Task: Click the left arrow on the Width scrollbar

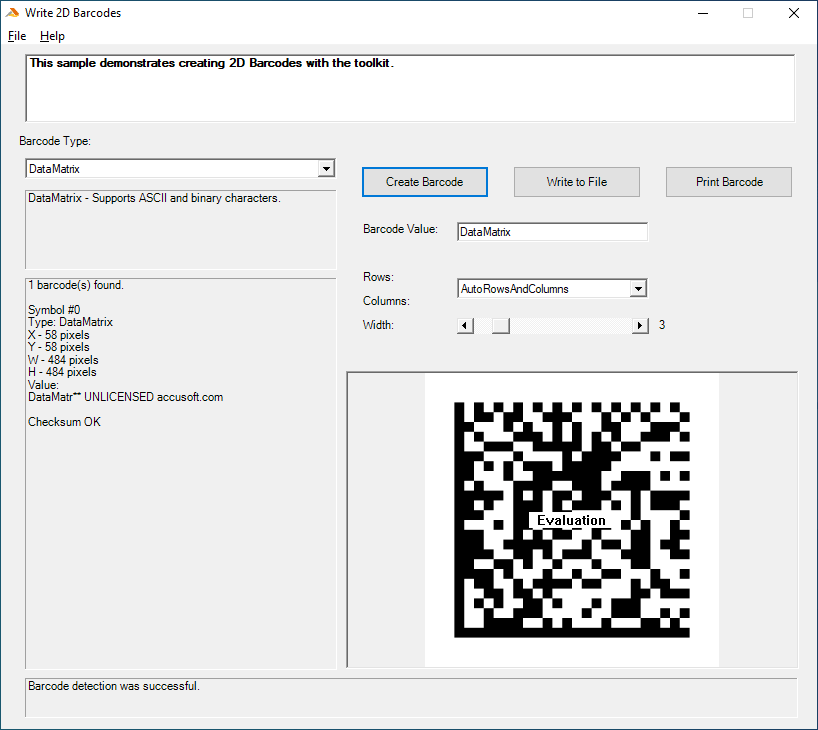Action: tap(464, 324)
